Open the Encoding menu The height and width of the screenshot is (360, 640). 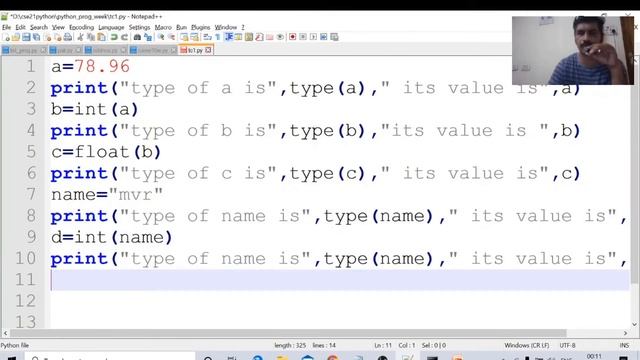click(81, 27)
